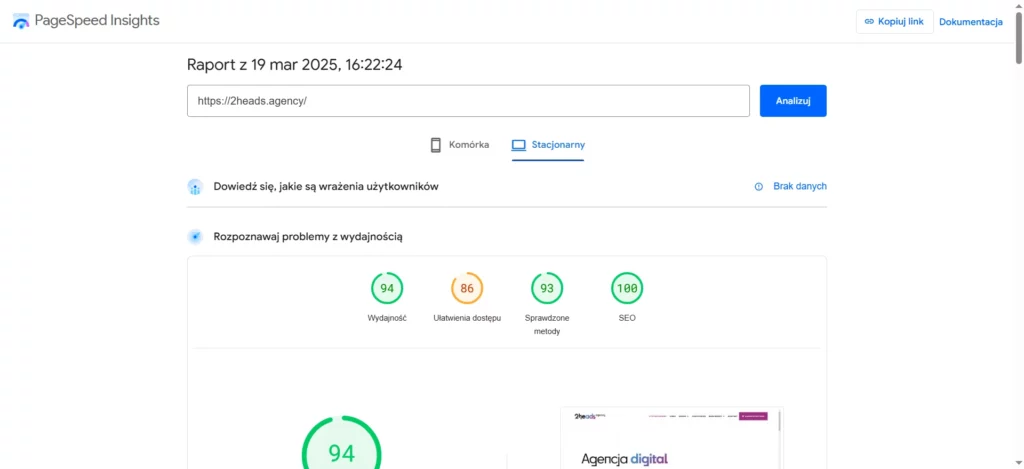This screenshot has width=1024, height=469.
Task: Click the SEO label under the gauge
Action: (x=627, y=318)
